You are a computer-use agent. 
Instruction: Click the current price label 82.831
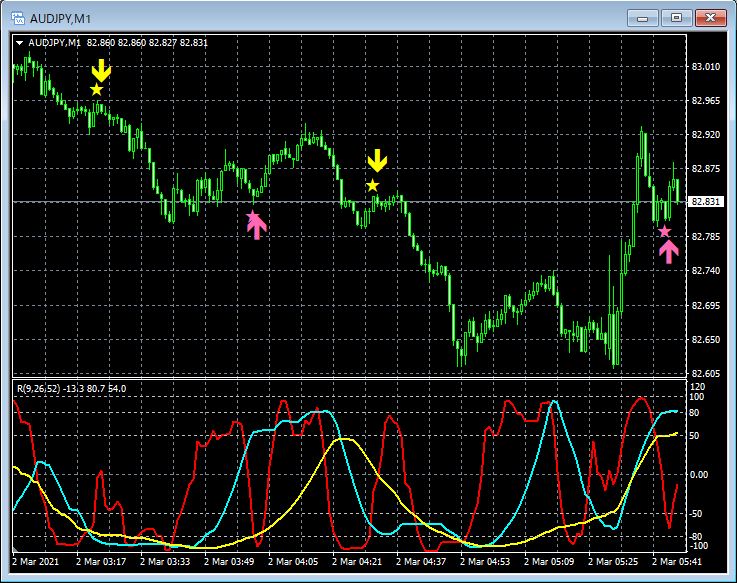(x=706, y=202)
